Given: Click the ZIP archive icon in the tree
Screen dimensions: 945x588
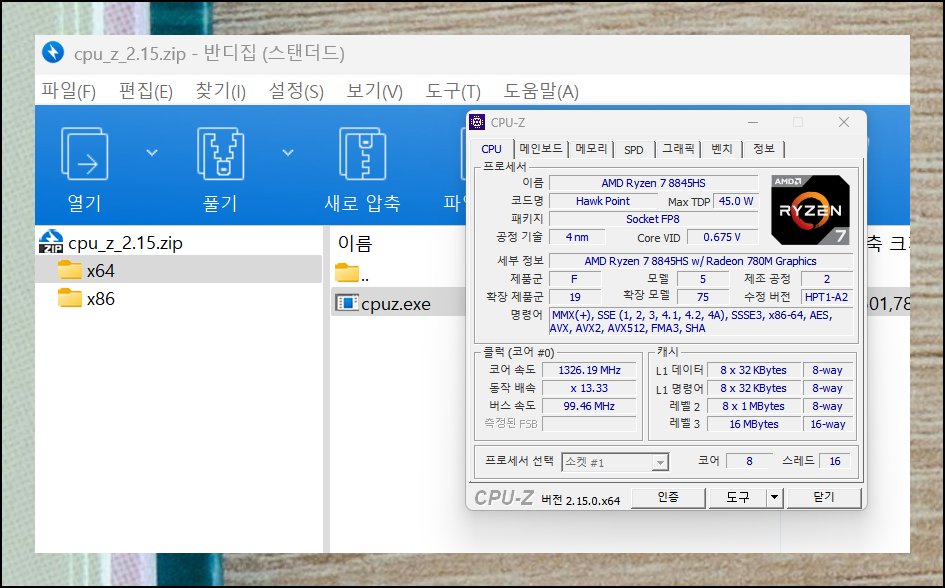Looking at the screenshot, I should [51, 242].
